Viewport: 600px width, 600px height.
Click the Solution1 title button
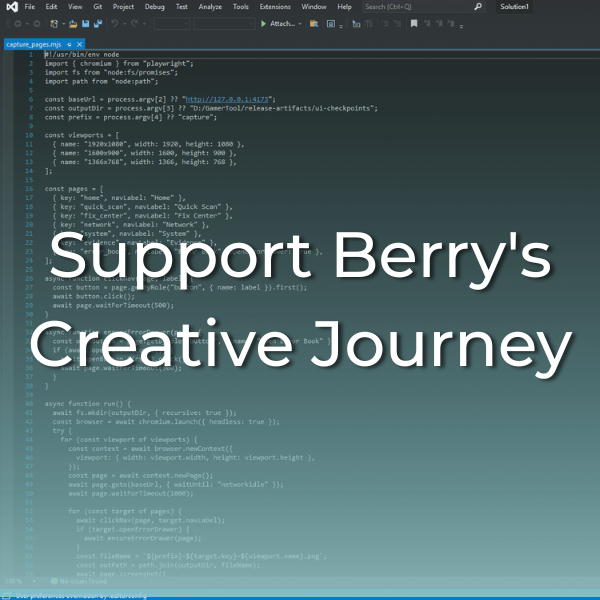514,7
